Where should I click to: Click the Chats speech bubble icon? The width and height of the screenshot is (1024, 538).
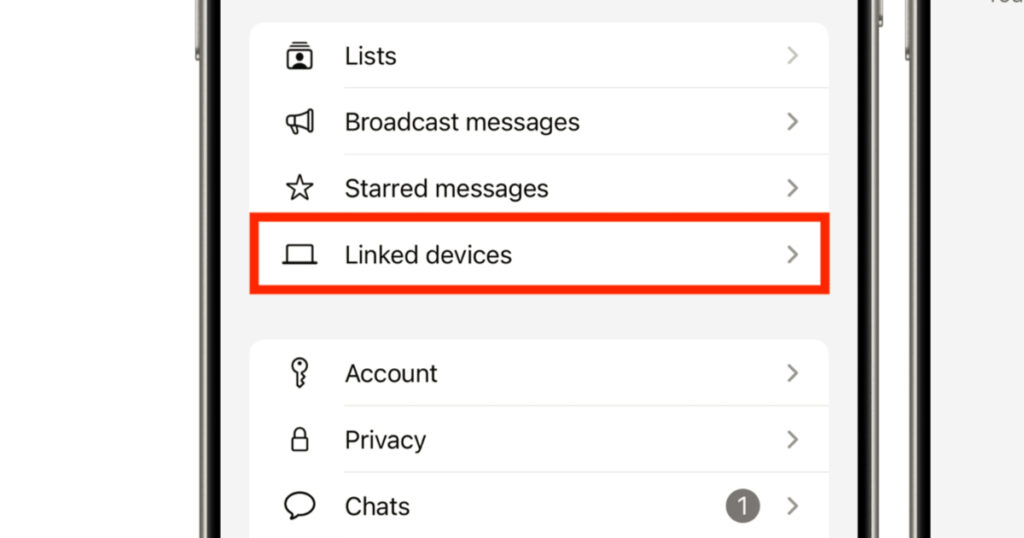[299, 506]
